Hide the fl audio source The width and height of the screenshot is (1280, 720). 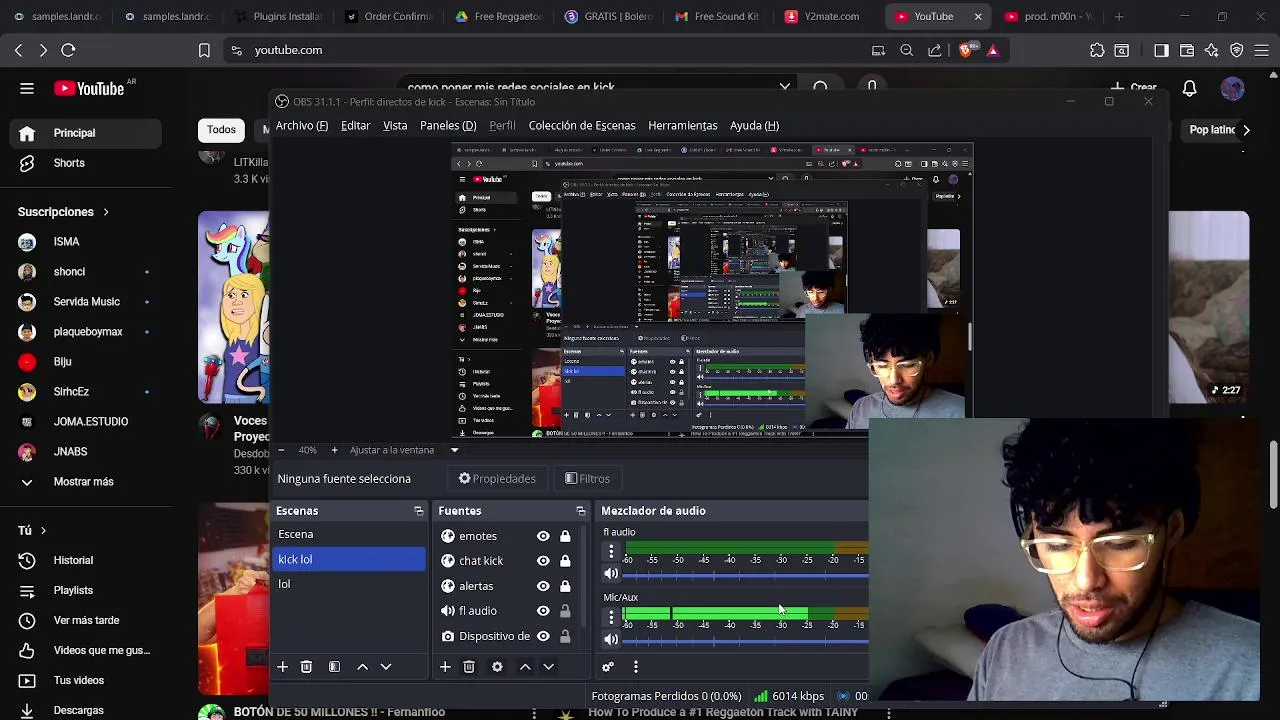tap(543, 611)
